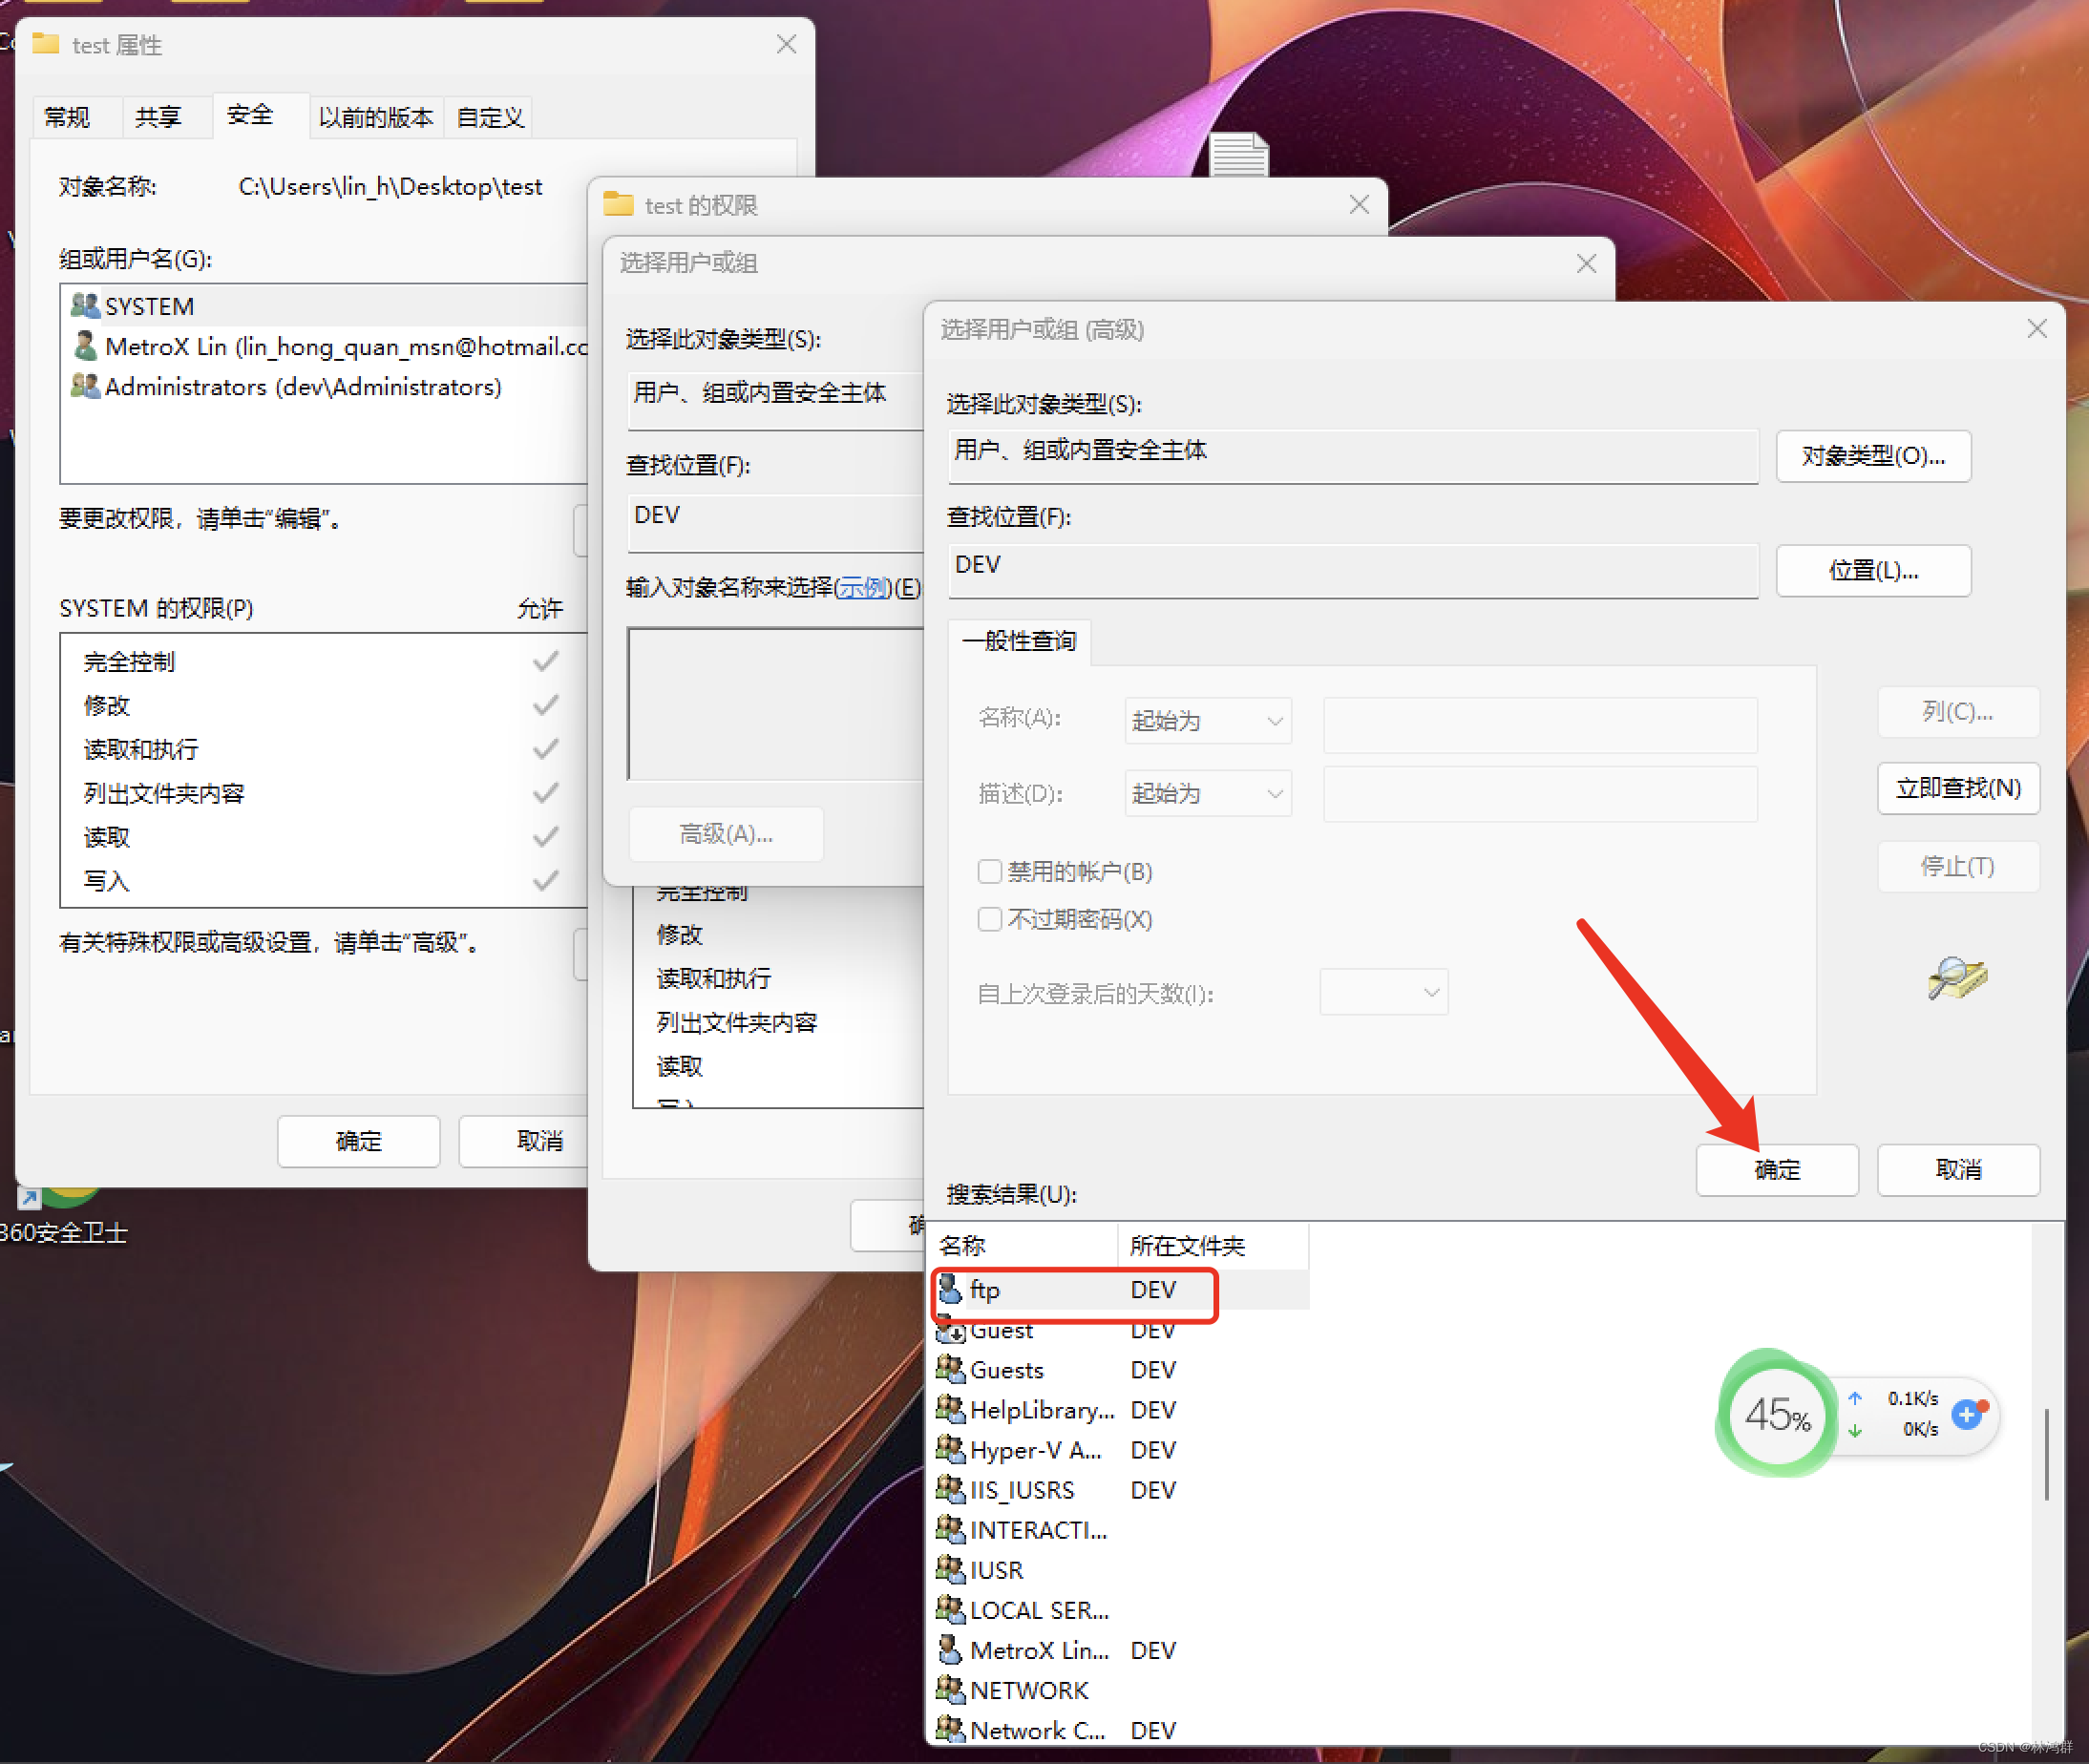Click the search magnifier icon
The height and width of the screenshot is (1764, 2089).
(x=1956, y=977)
